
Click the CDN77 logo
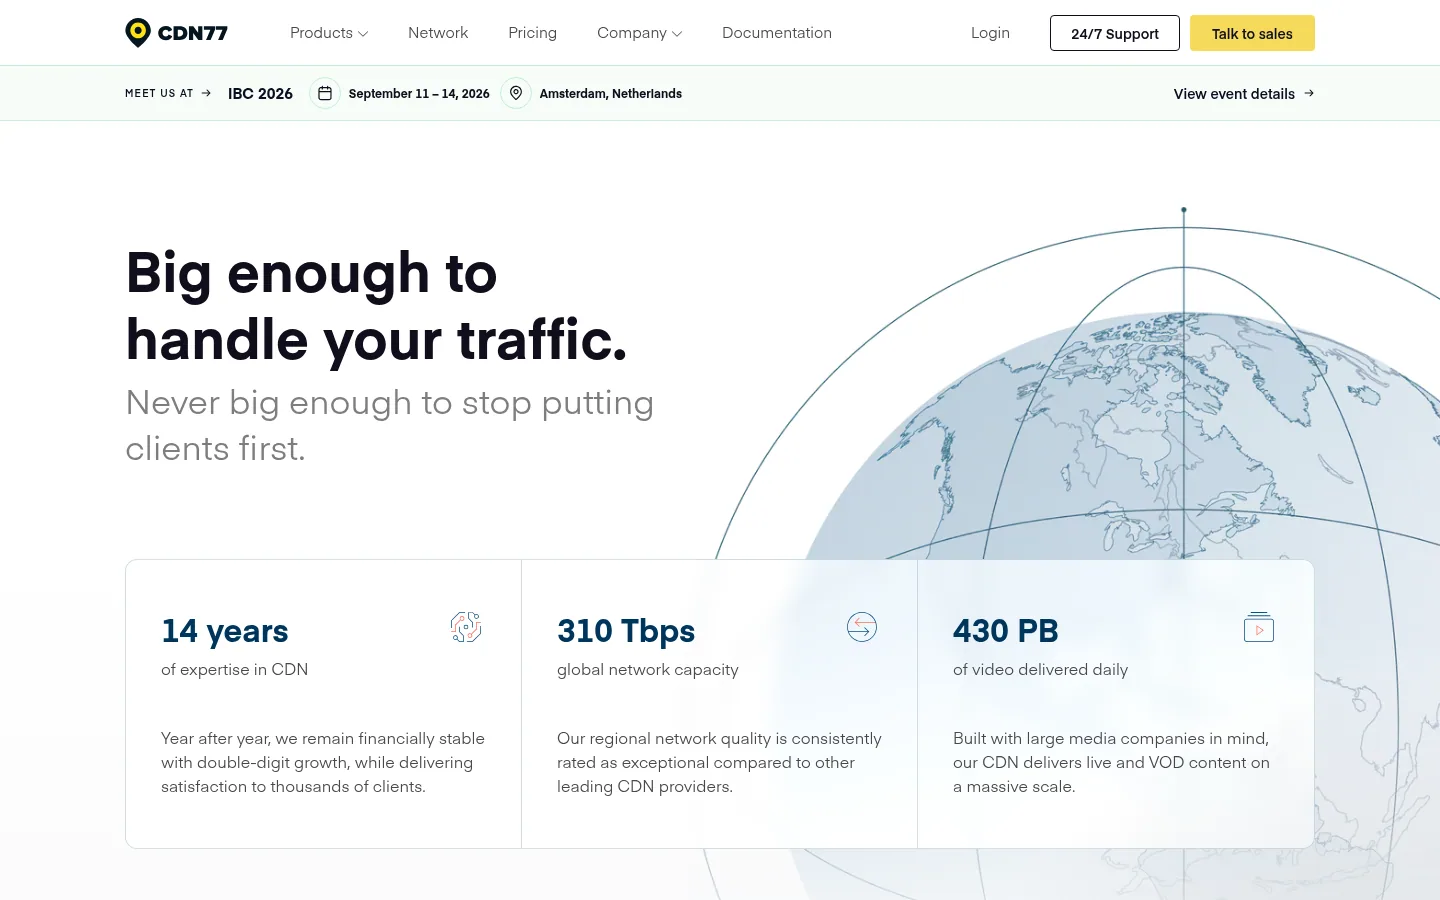click(176, 33)
